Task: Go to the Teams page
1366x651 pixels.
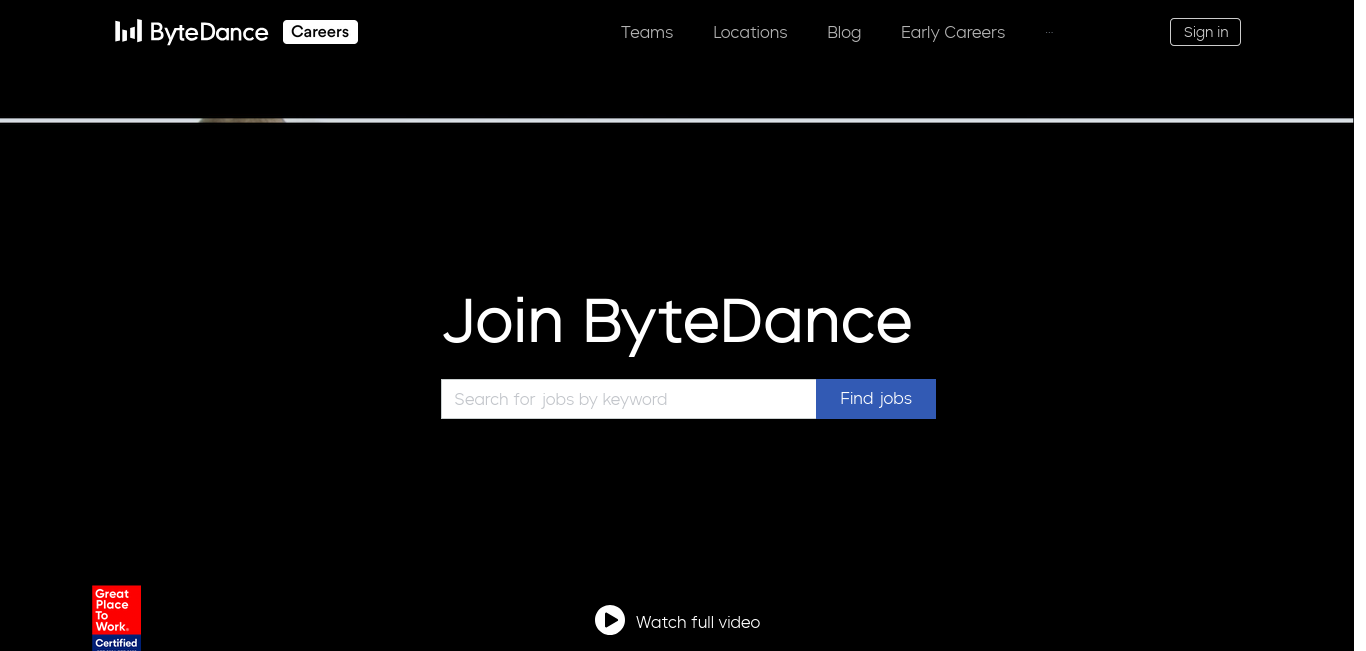Action: pos(647,32)
